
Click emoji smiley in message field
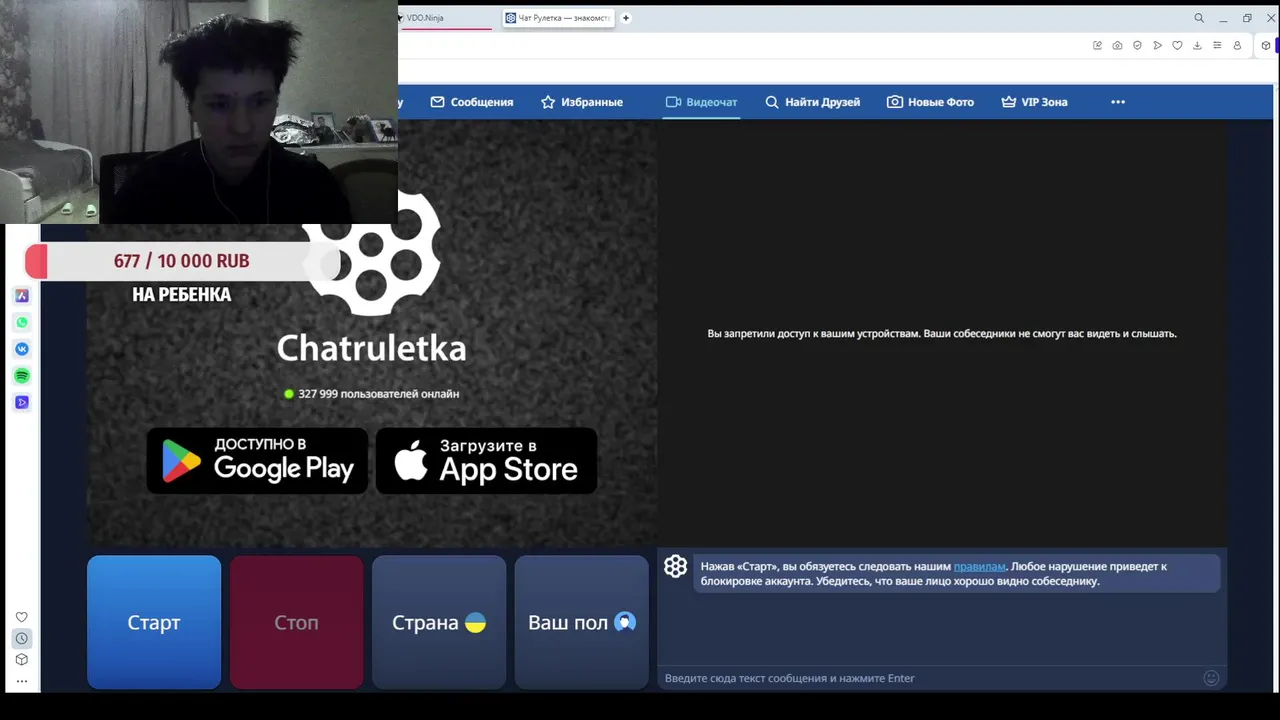(1211, 678)
